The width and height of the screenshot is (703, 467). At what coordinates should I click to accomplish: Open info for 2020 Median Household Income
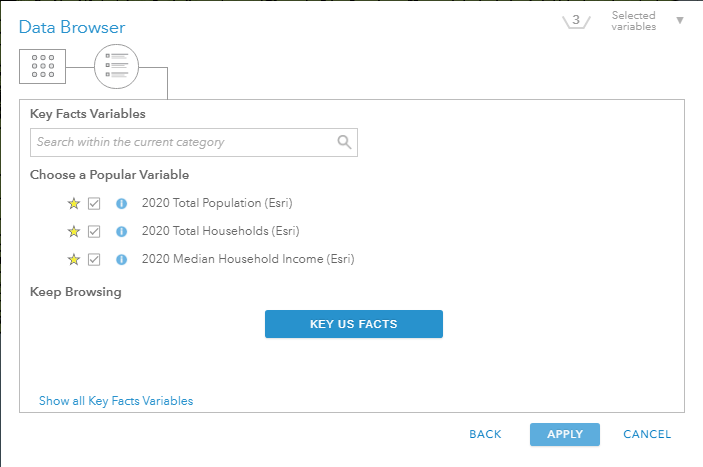[122, 260]
